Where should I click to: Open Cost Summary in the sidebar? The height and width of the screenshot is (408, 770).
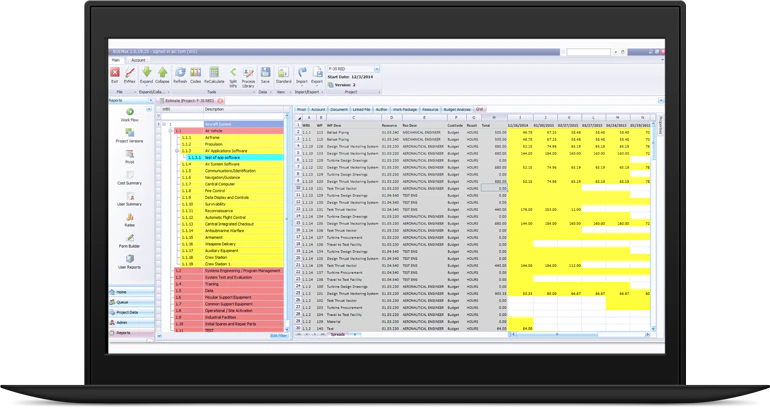(x=130, y=175)
